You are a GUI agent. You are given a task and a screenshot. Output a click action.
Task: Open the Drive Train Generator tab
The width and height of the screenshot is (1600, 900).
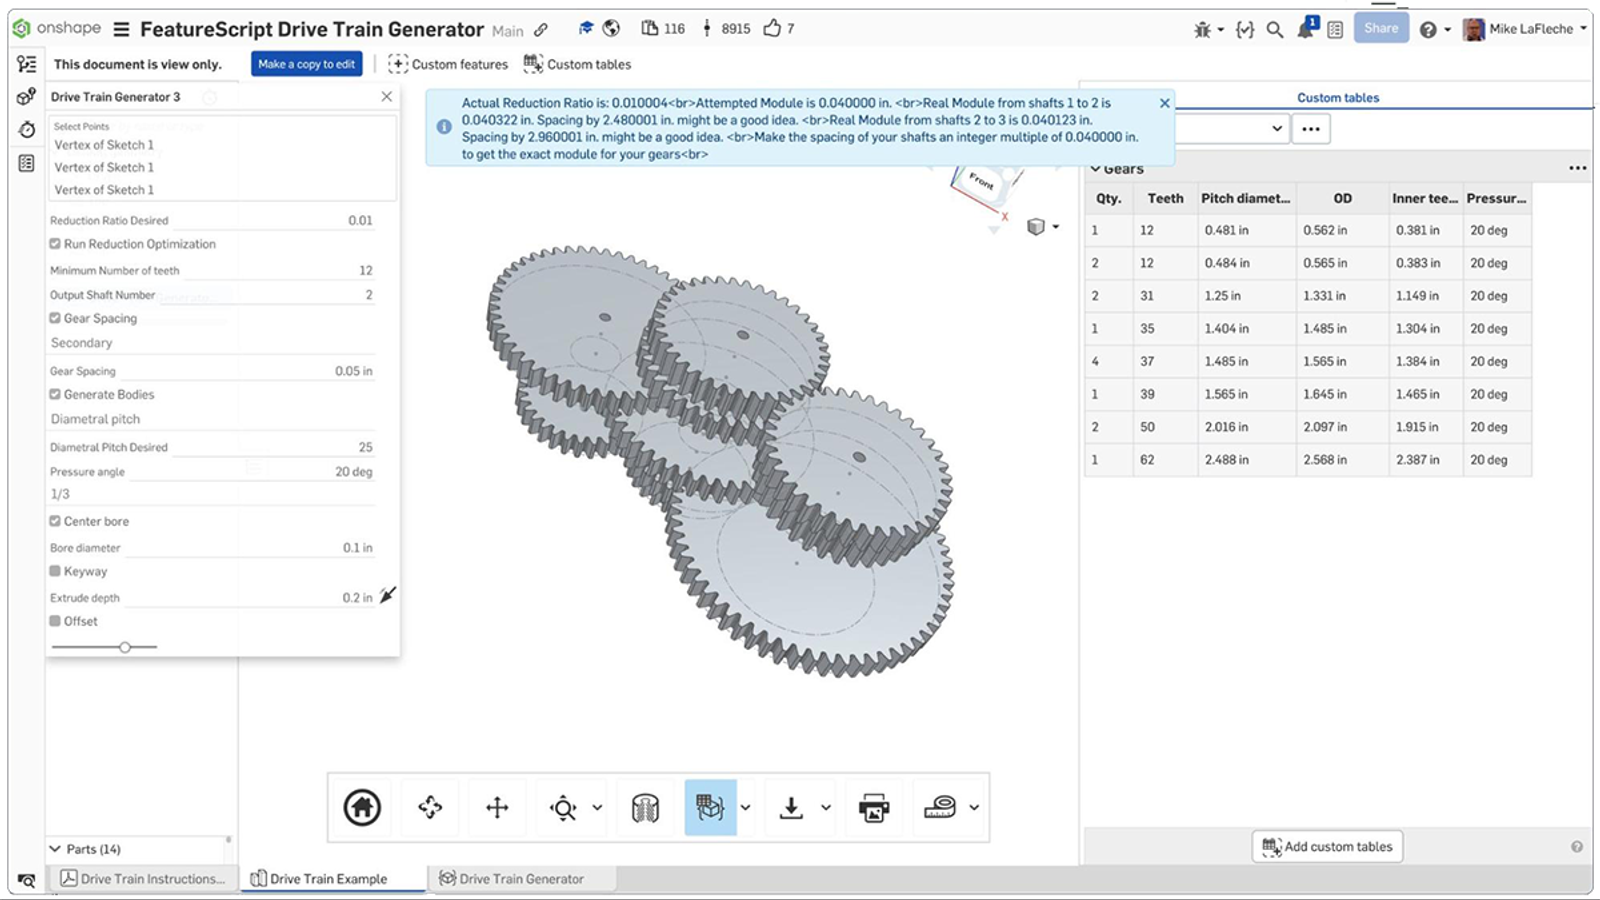tap(519, 878)
